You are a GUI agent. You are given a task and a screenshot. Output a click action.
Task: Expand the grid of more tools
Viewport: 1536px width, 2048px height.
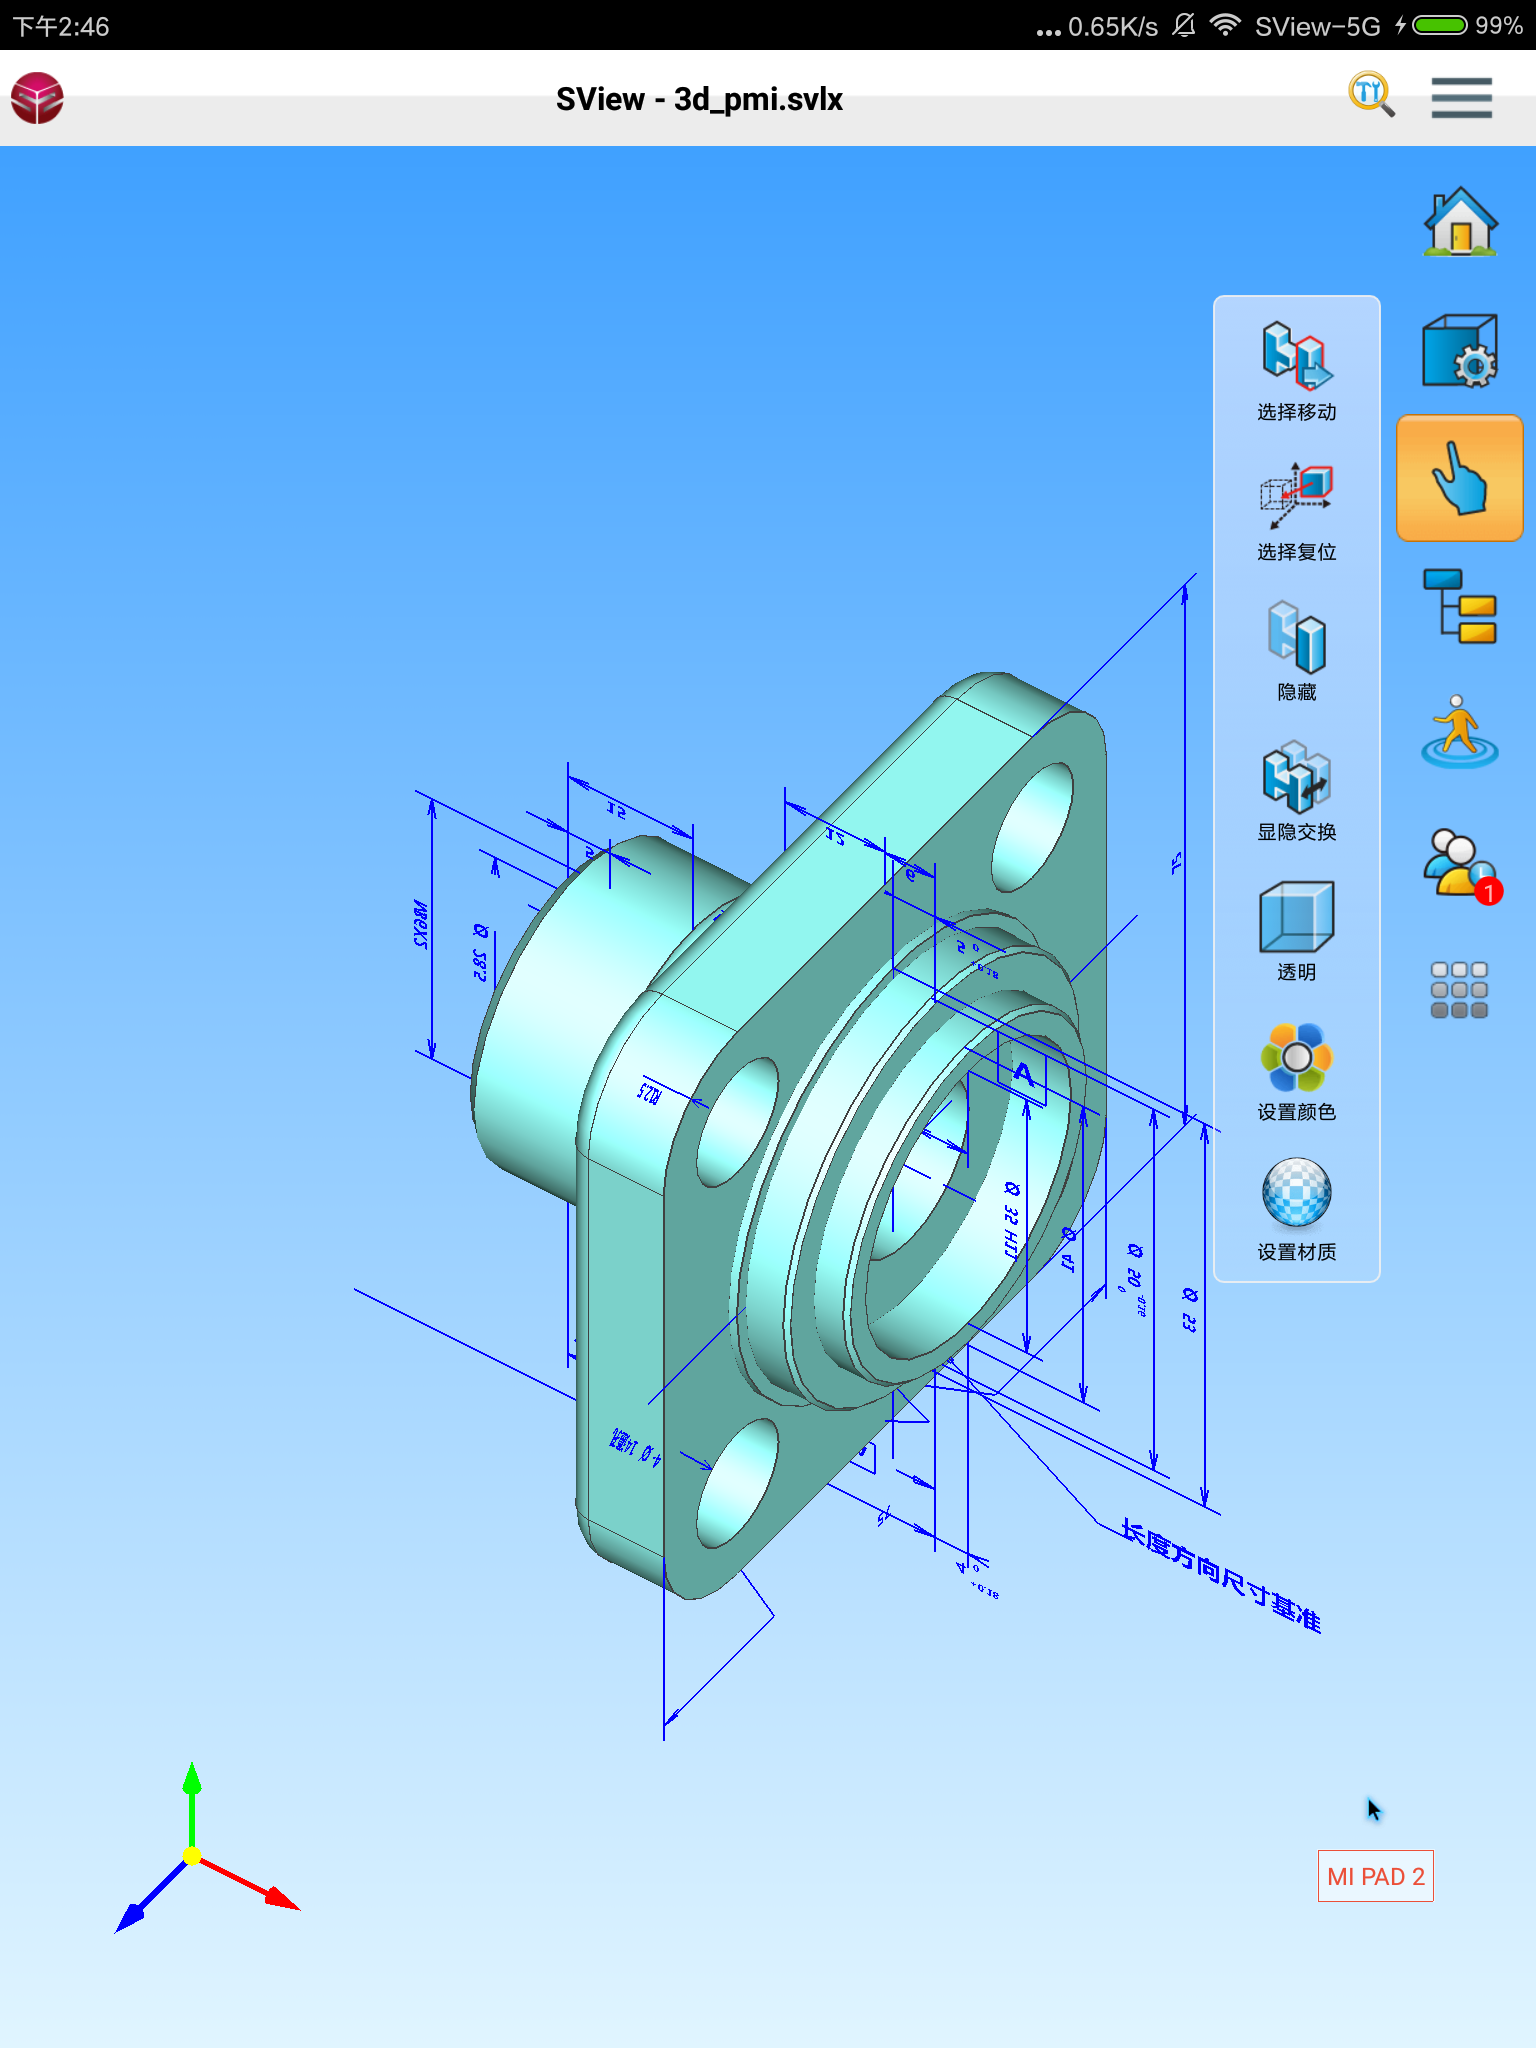1460,990
